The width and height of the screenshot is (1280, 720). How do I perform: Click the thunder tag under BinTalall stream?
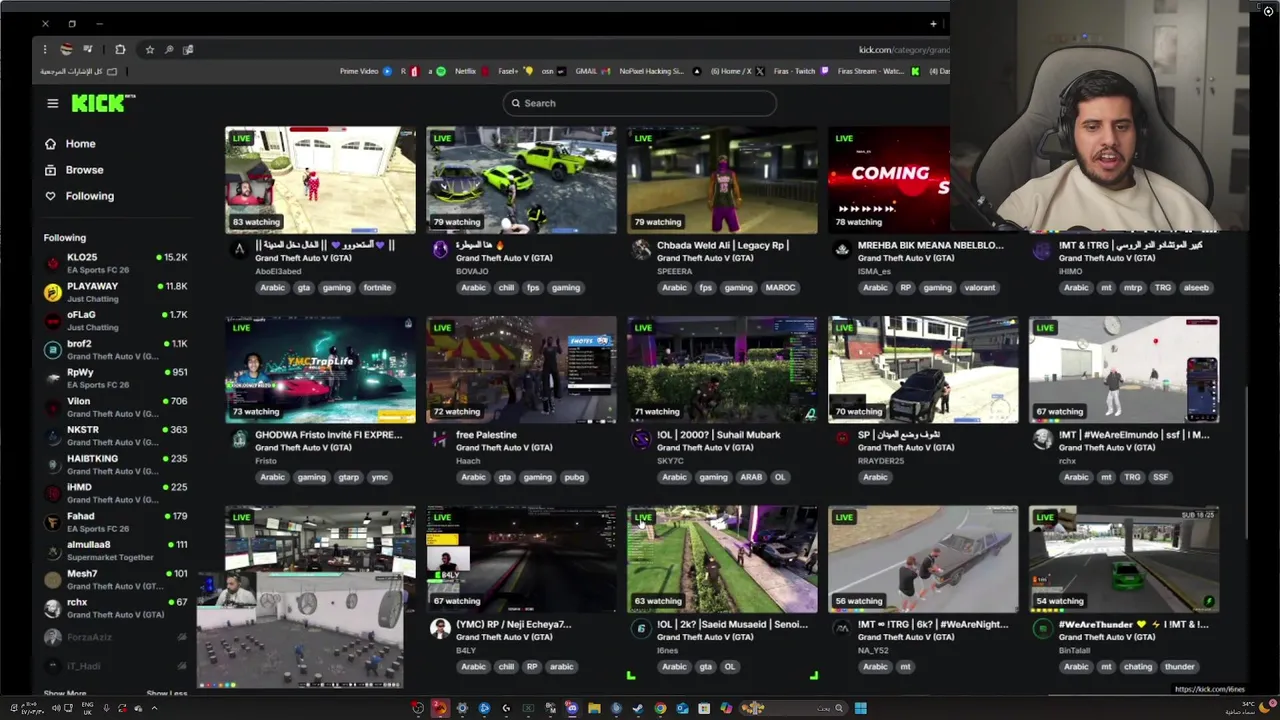pos(1179,667)
